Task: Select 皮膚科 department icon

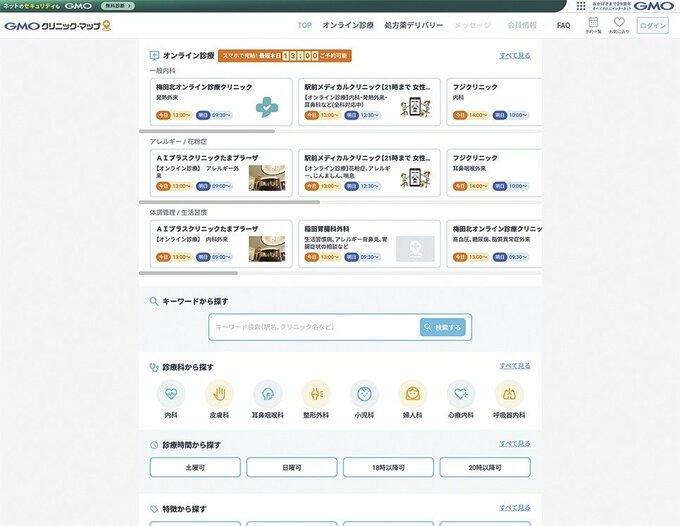Action: coord(219,394)
